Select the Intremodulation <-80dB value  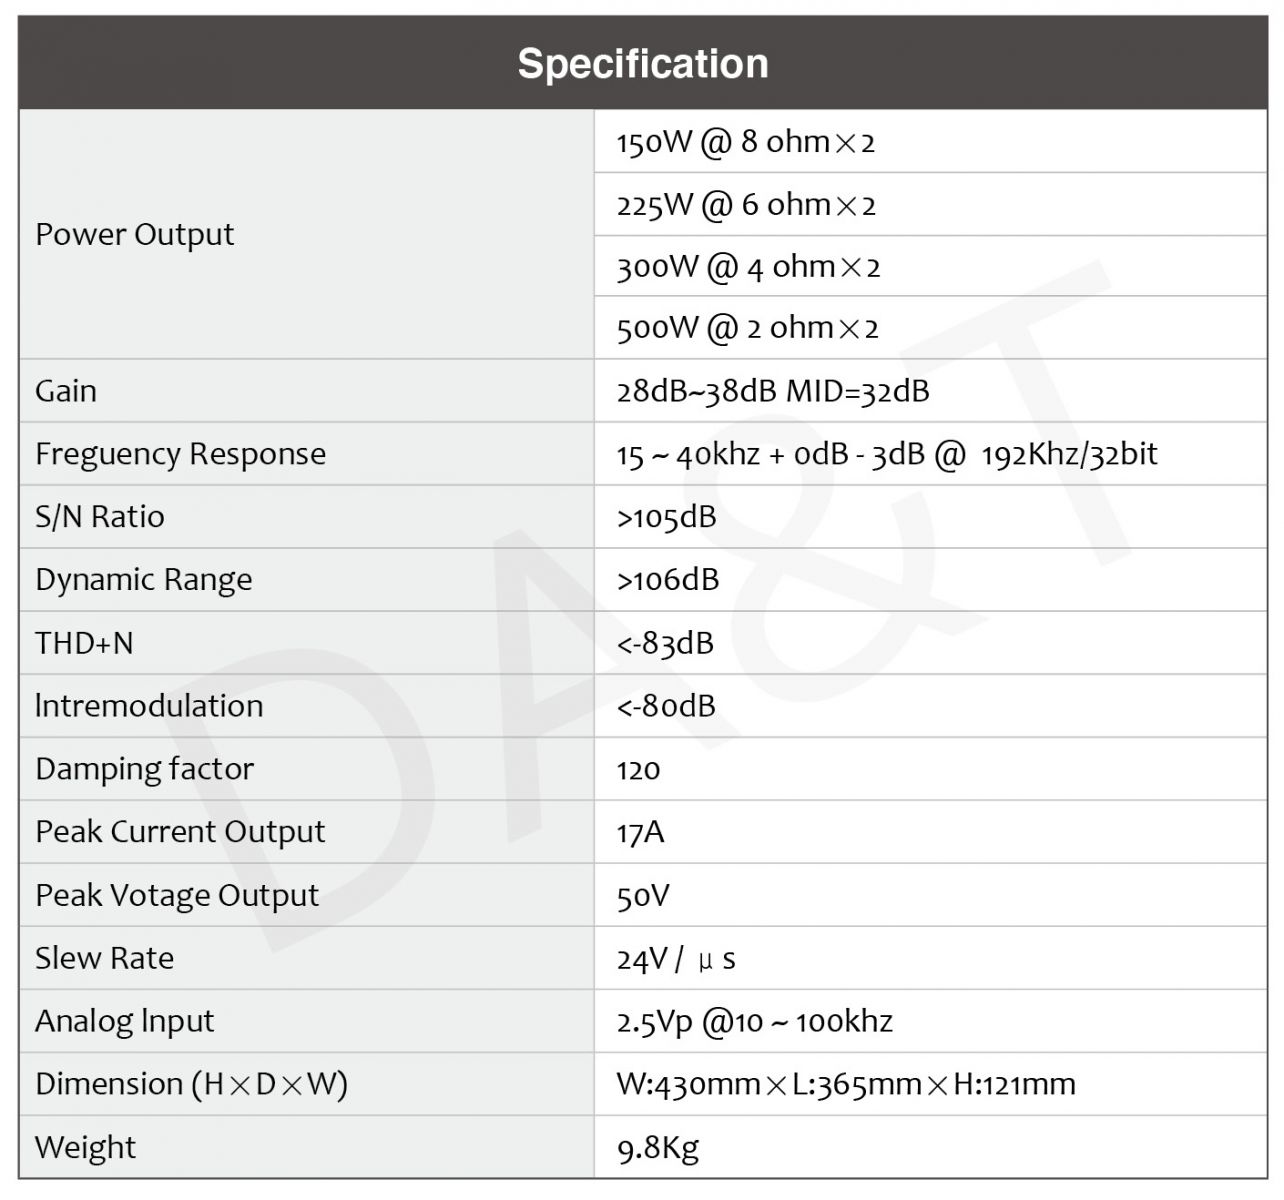point(666,706)
